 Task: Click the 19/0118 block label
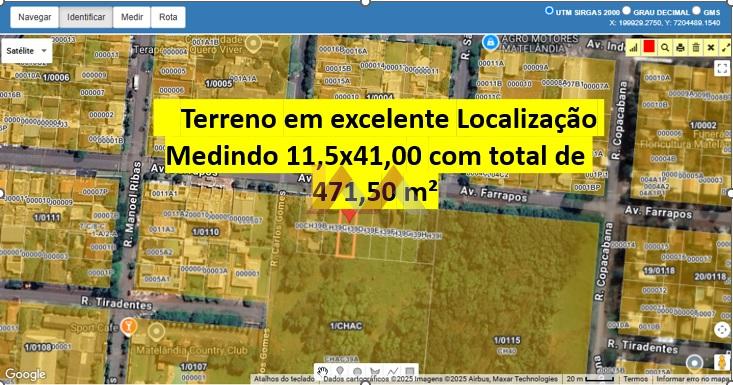pyautogui.click(x=658, y=270)
